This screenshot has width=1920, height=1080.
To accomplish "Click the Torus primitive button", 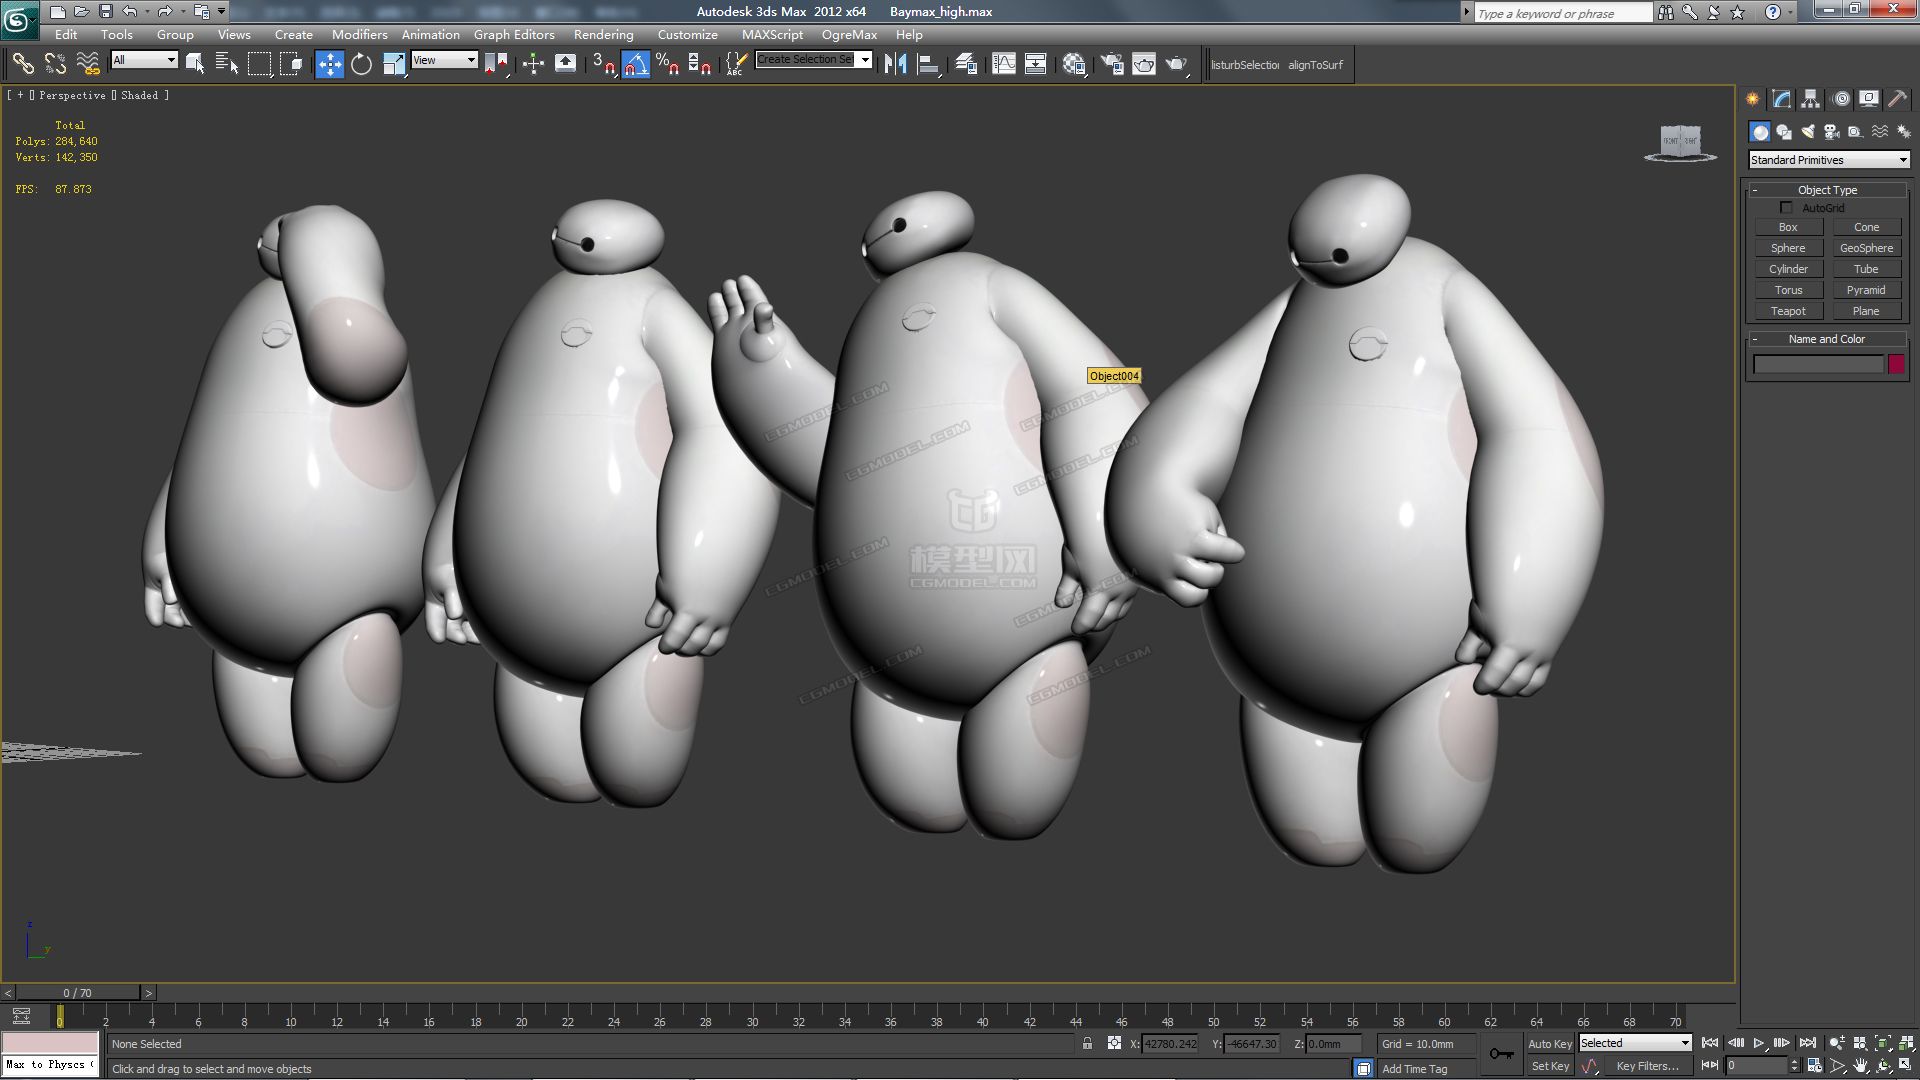I will click(1788, 290).
